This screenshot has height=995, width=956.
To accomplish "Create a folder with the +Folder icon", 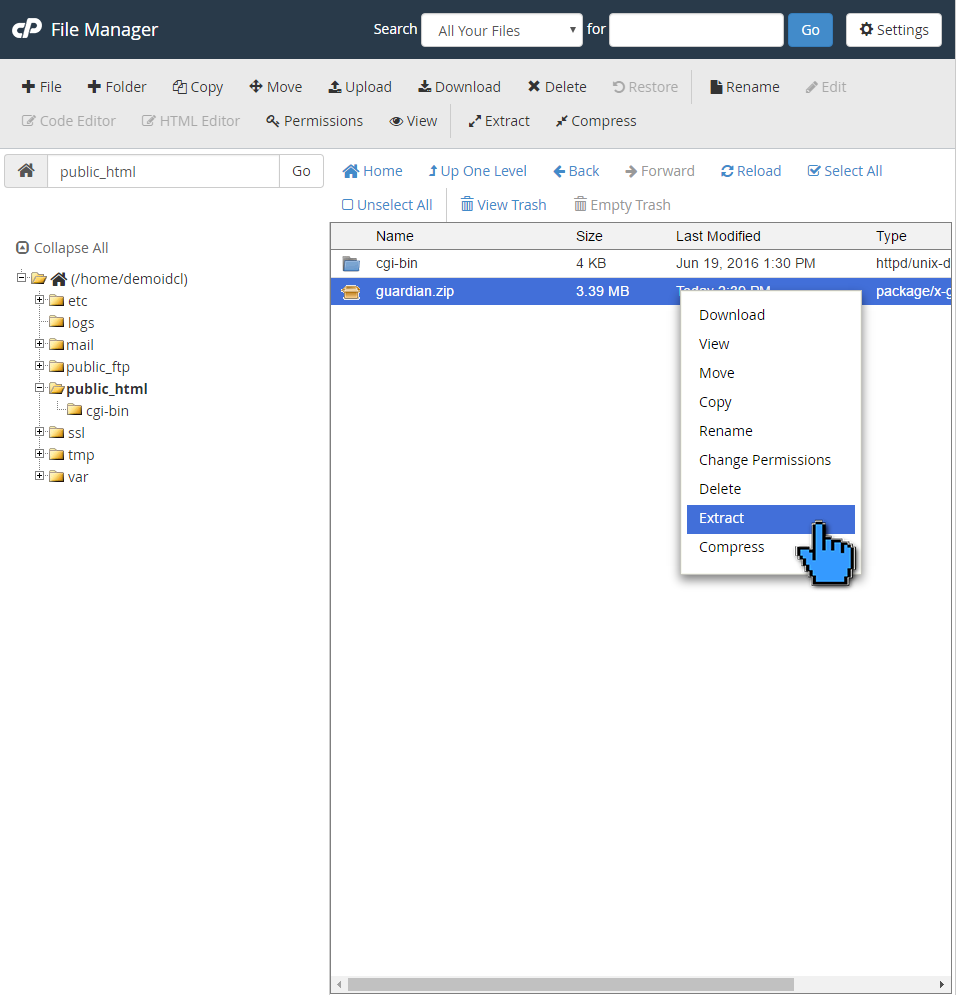I will click(116, 86).
